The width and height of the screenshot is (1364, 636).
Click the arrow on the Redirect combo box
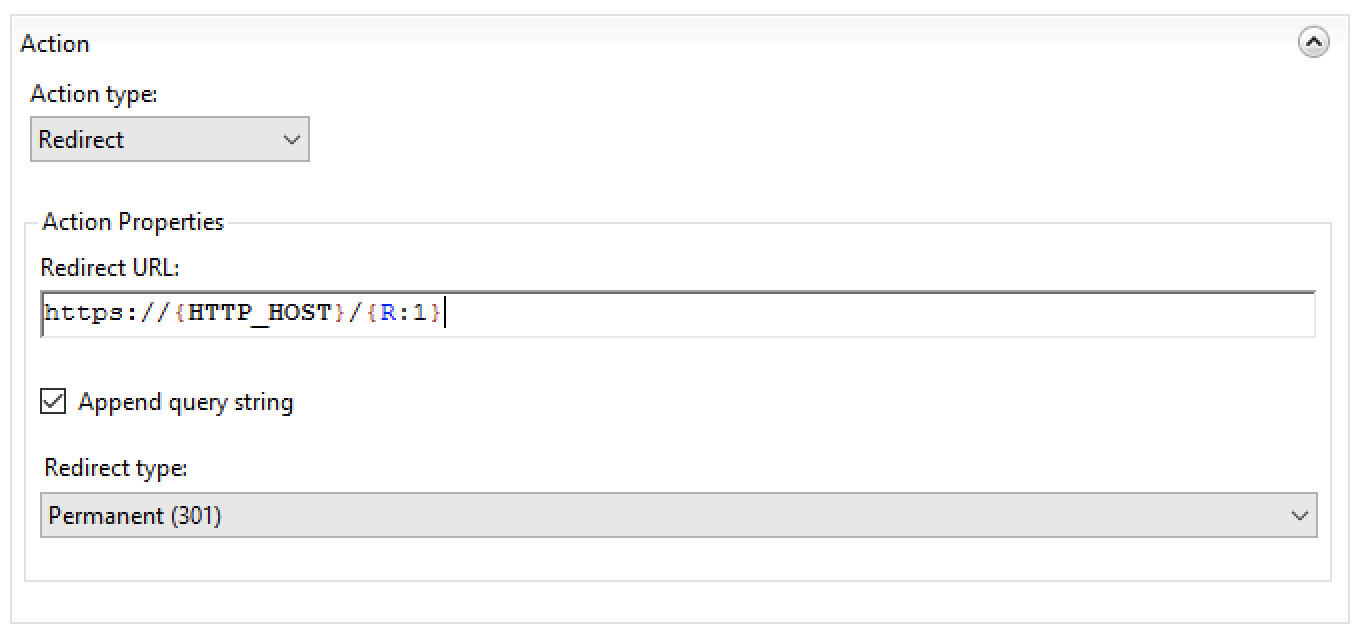292,140
